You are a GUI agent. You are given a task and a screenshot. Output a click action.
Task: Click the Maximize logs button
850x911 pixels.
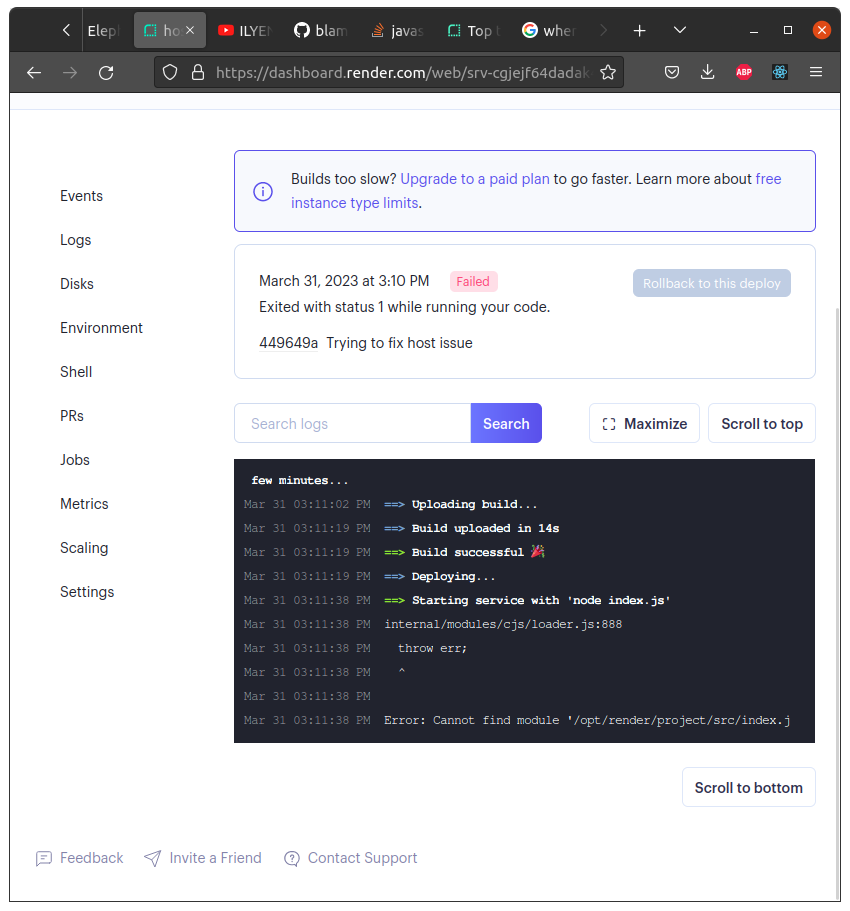click(644, 424)
